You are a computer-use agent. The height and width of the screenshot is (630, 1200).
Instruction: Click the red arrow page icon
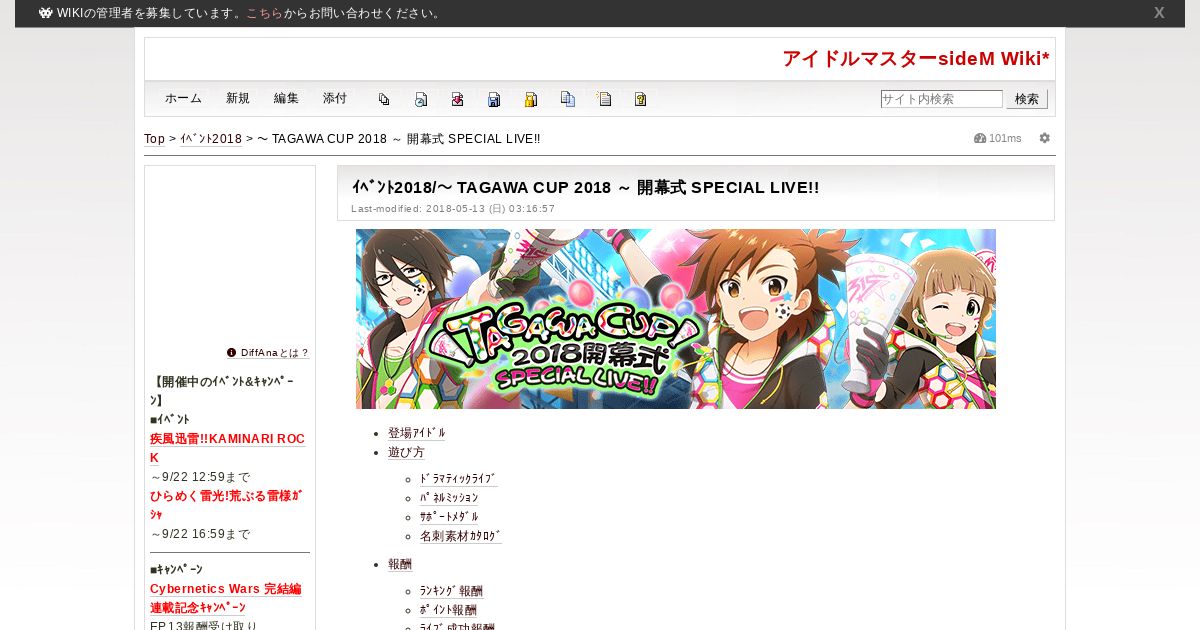[x=457, y=99]
